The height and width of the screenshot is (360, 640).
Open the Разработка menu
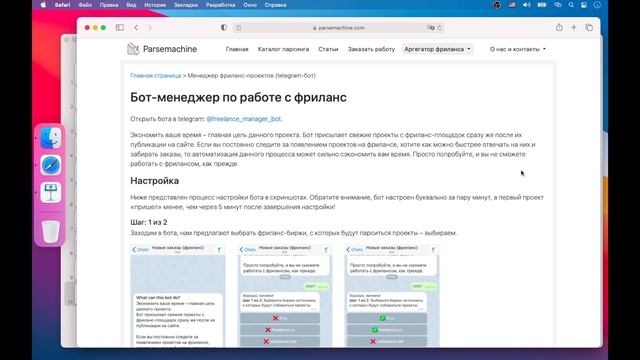coord(220,5)
